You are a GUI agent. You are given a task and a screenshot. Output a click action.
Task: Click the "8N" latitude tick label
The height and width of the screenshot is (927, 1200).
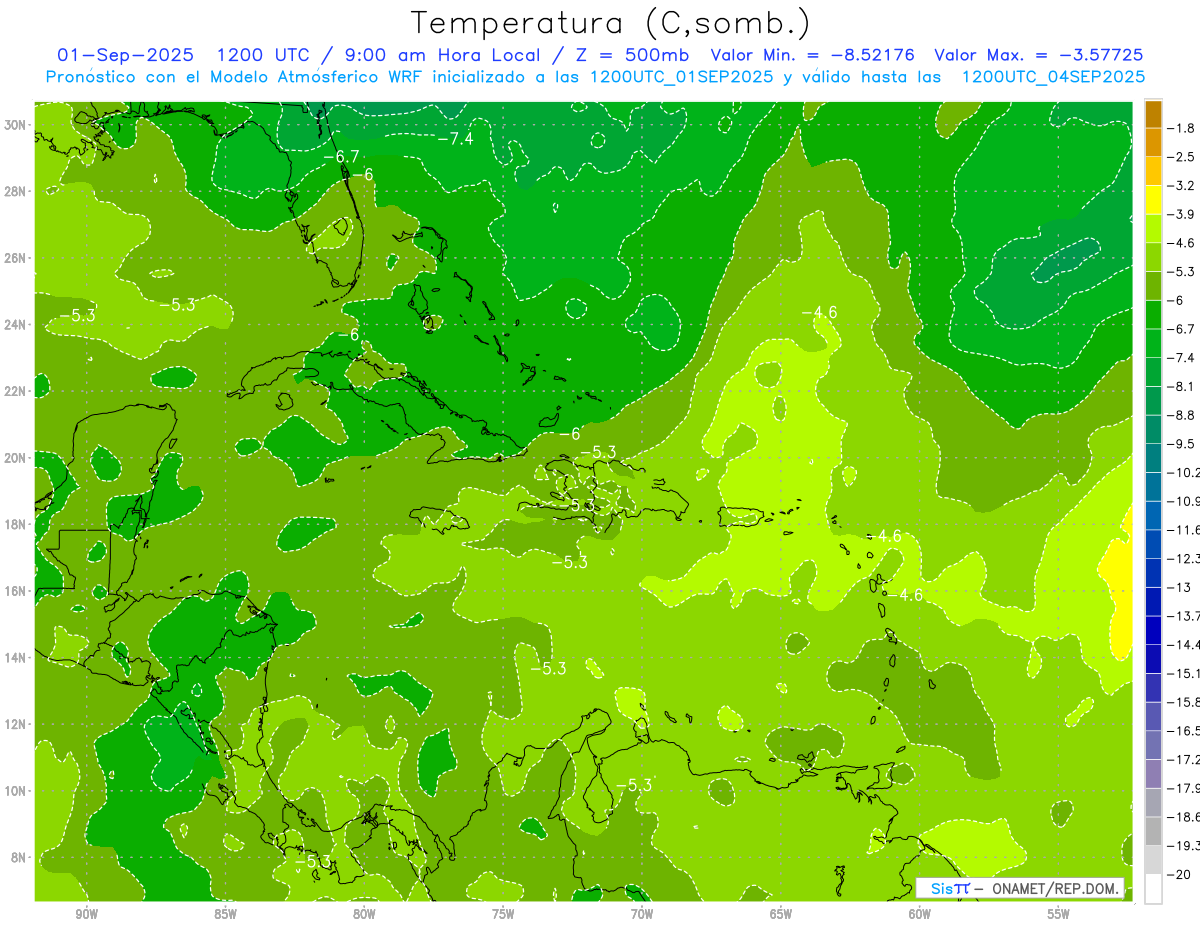(x=19, y=858)
